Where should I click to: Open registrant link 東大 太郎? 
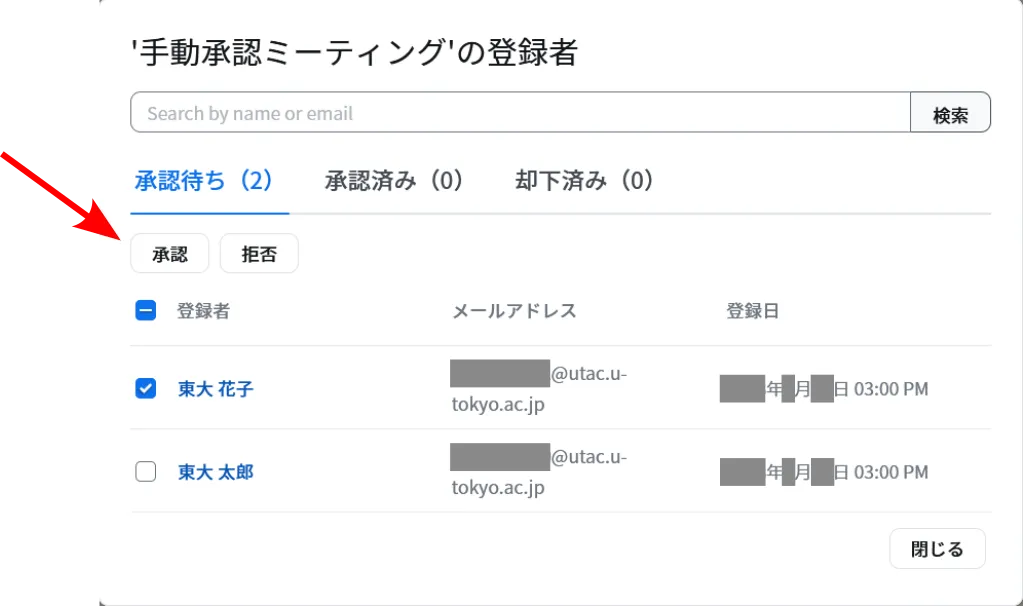tap(215, 472)
